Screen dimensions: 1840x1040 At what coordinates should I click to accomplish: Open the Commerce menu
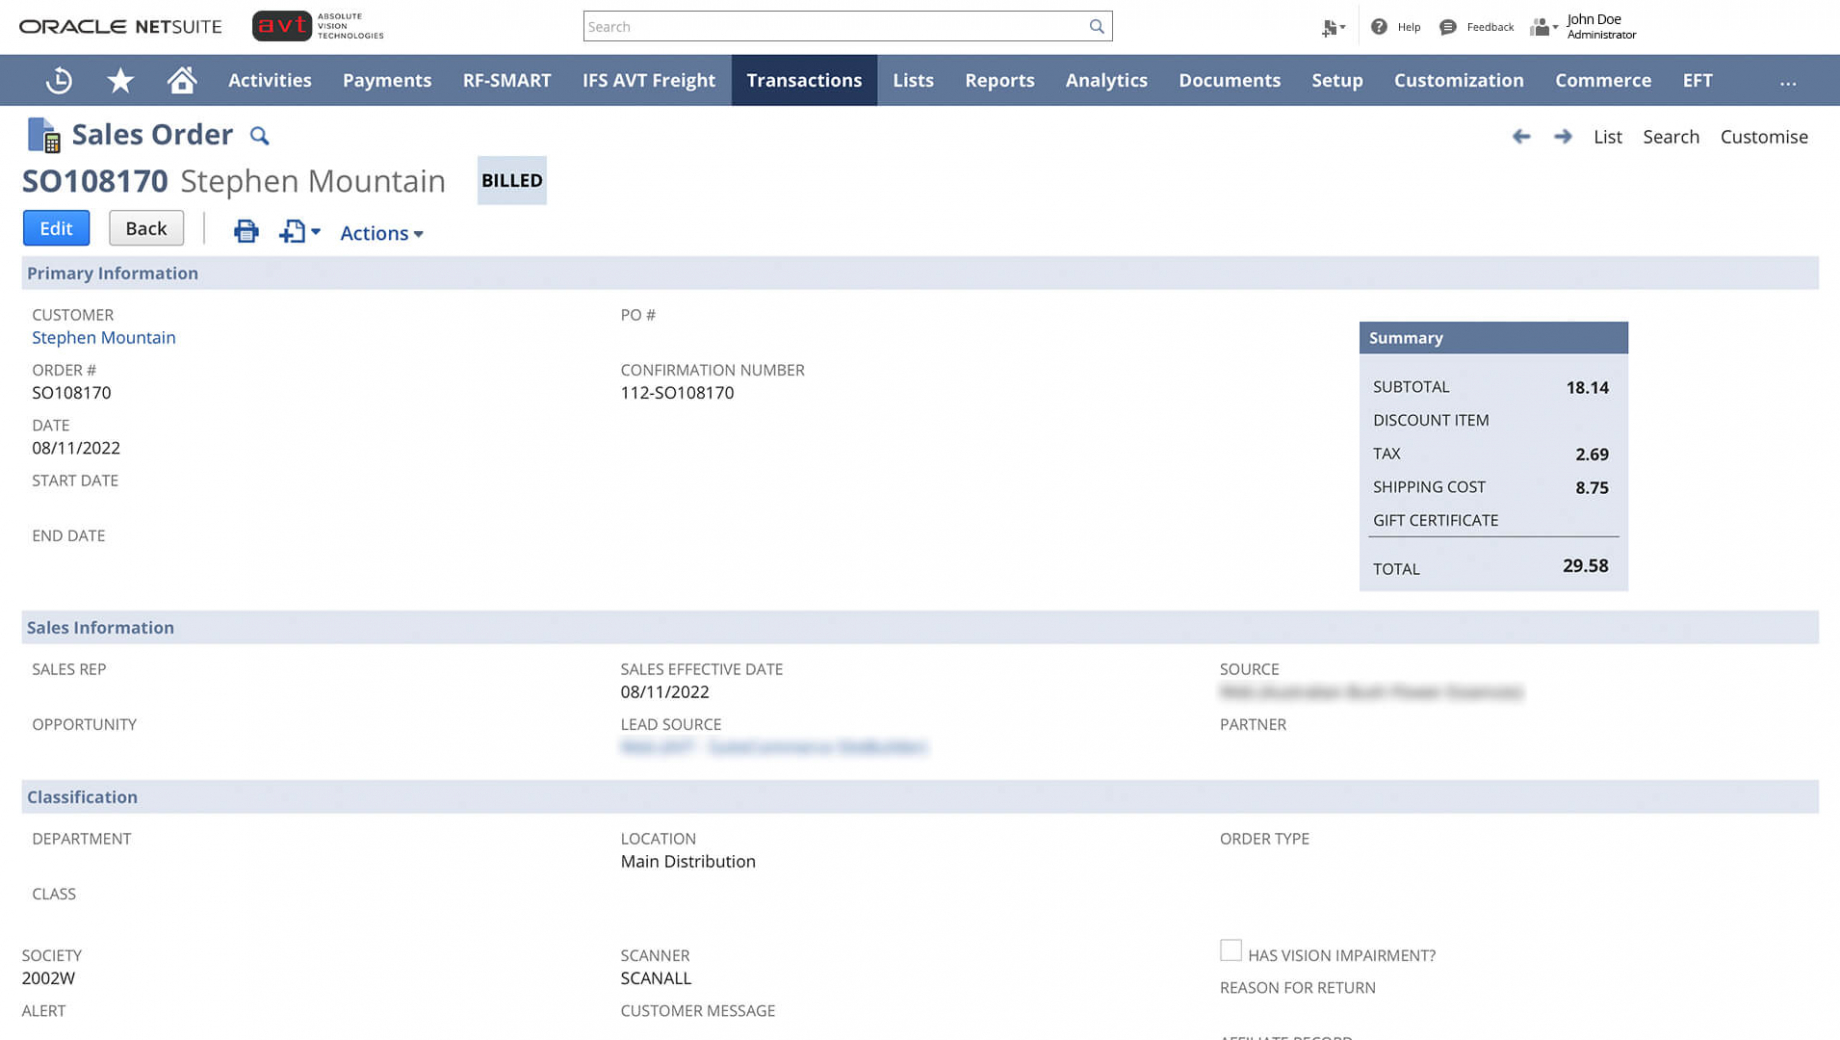(1603, 80)
